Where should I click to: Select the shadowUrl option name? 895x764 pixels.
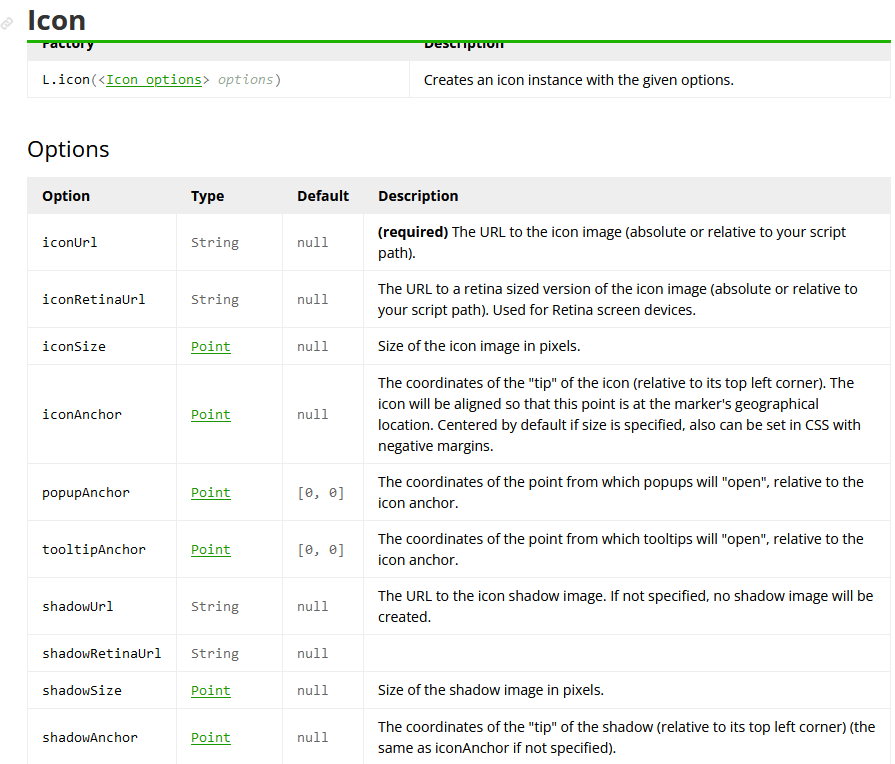point(78,607)
